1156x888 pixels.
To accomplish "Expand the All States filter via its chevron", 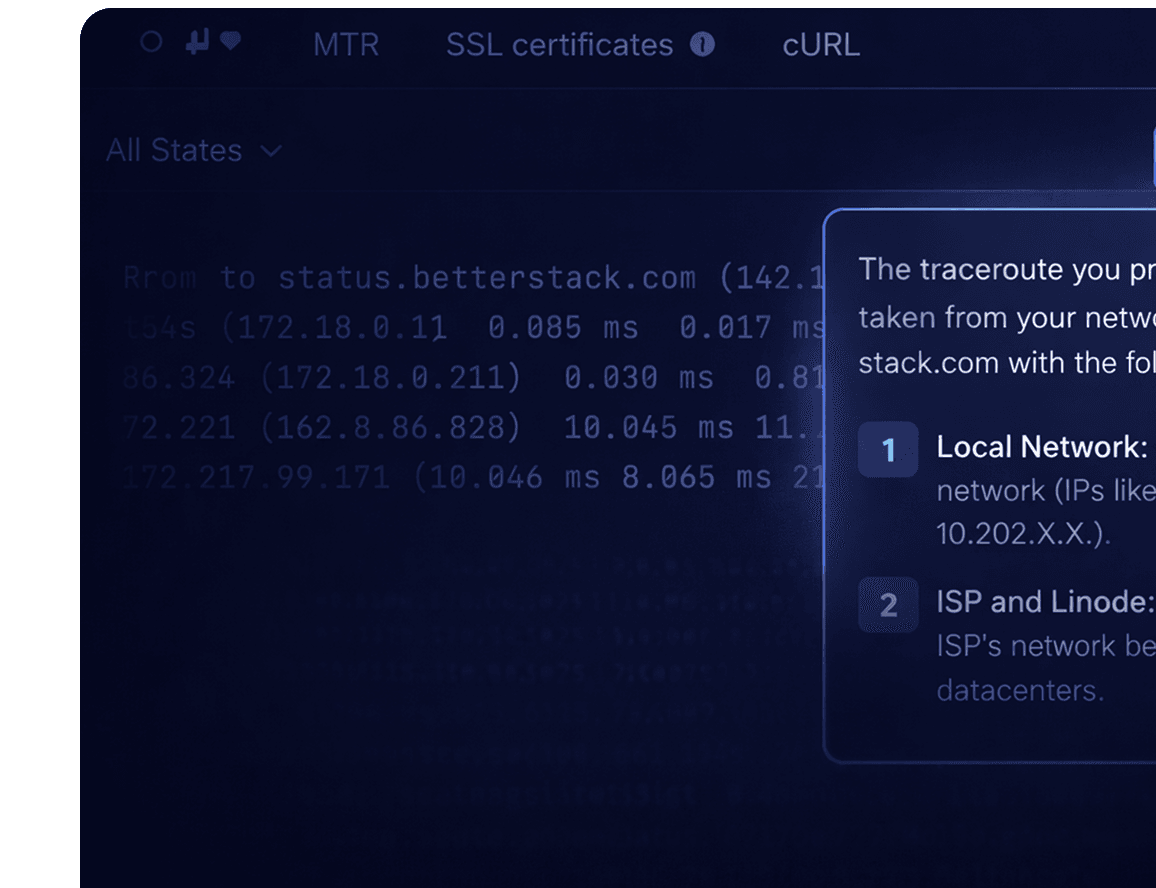I will pyautogui.click(x=270, y=151).
